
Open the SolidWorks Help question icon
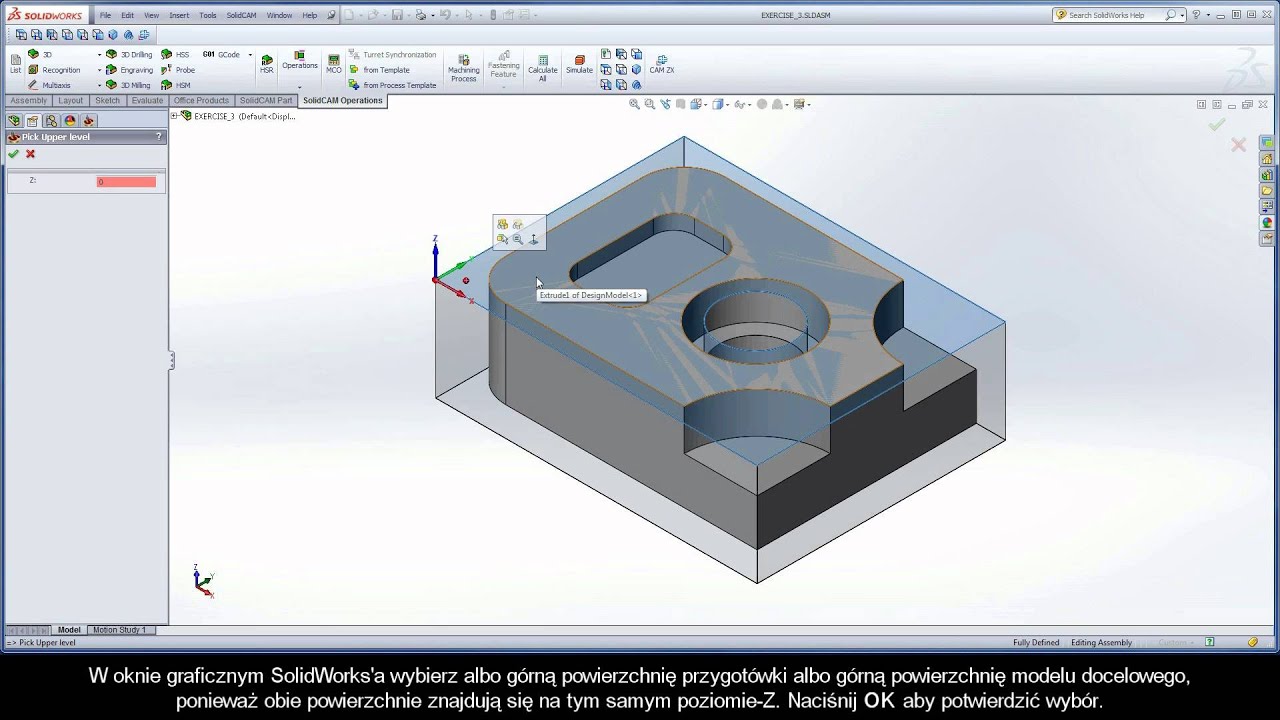tap(1196, 15)
